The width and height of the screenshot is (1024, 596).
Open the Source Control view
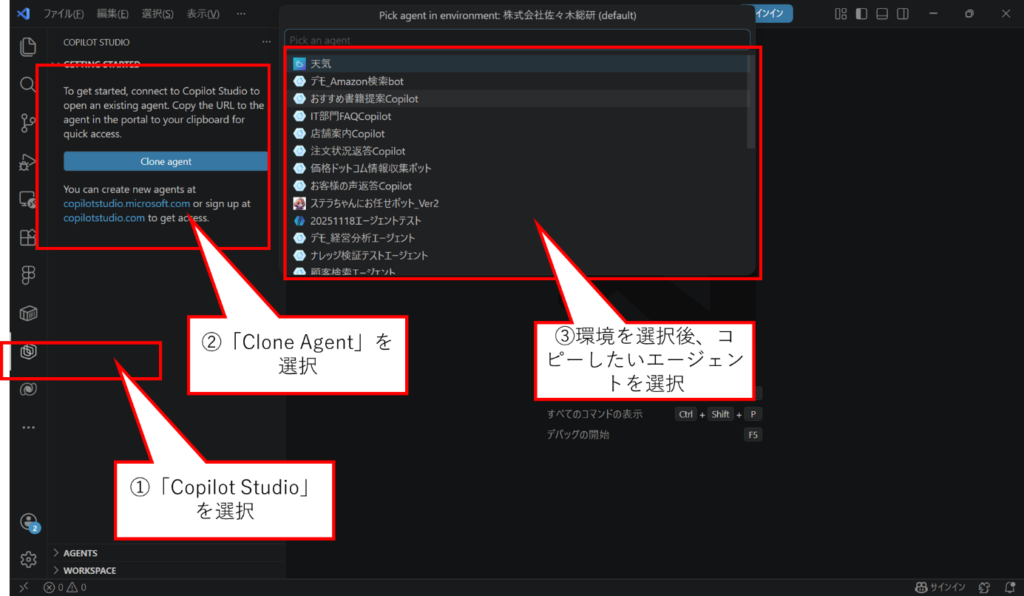[x=28, y=123]
